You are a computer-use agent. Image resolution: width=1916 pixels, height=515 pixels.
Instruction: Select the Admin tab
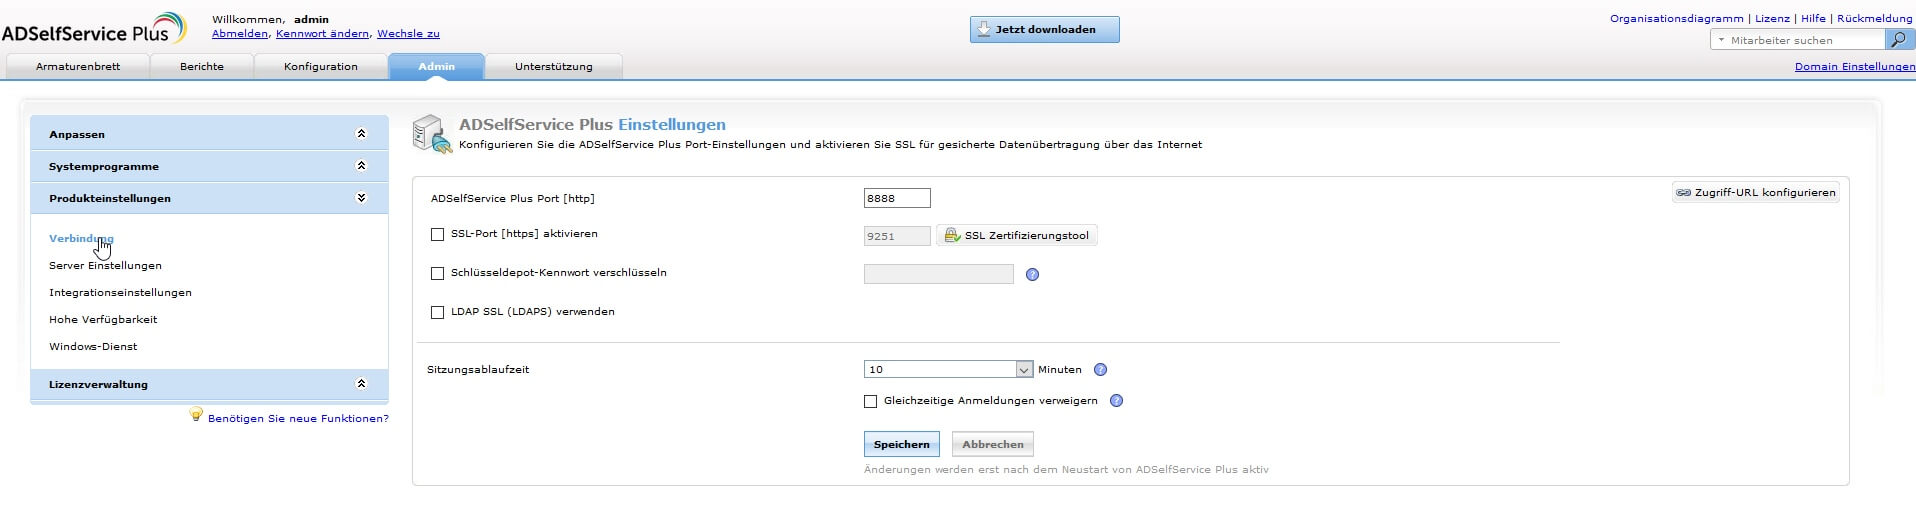click(437, 66)
